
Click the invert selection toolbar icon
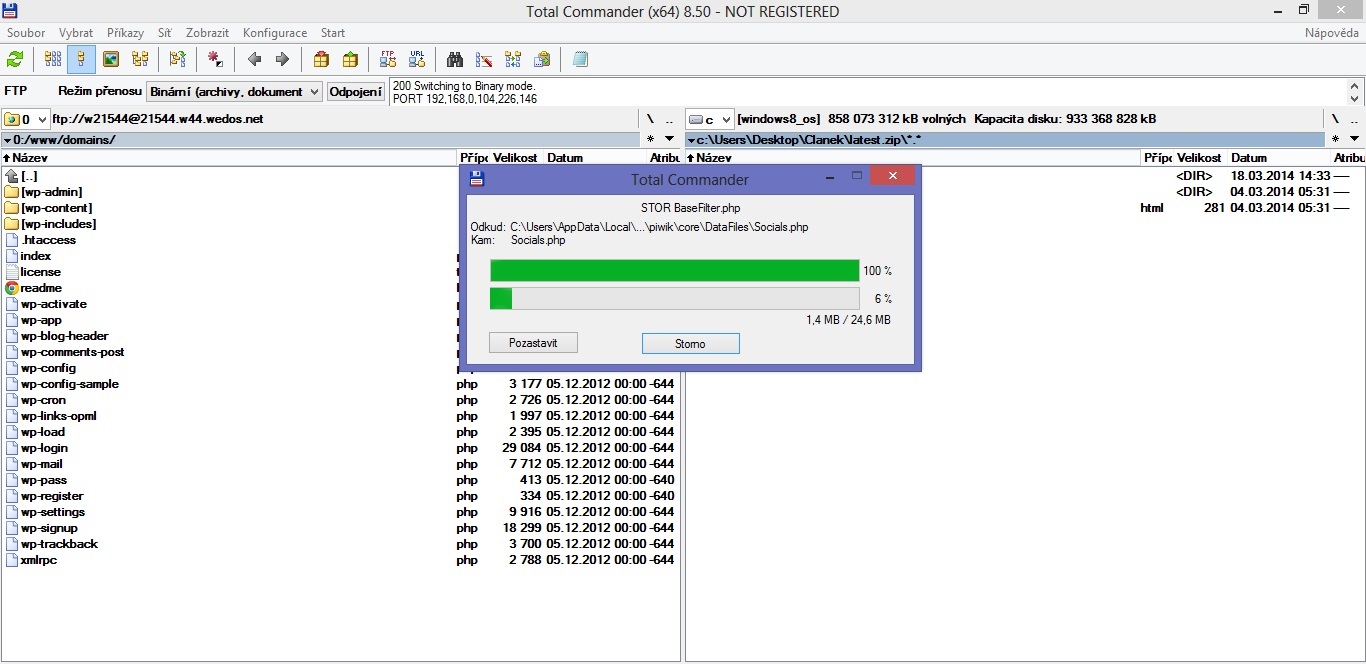click(x=177, y=59)
